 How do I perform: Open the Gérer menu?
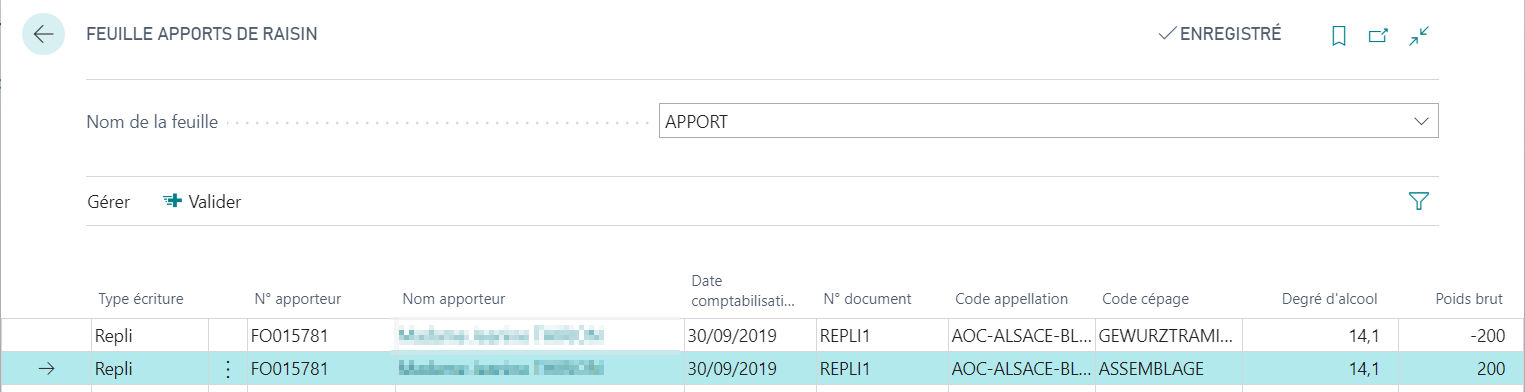click(x=109, y=202)
